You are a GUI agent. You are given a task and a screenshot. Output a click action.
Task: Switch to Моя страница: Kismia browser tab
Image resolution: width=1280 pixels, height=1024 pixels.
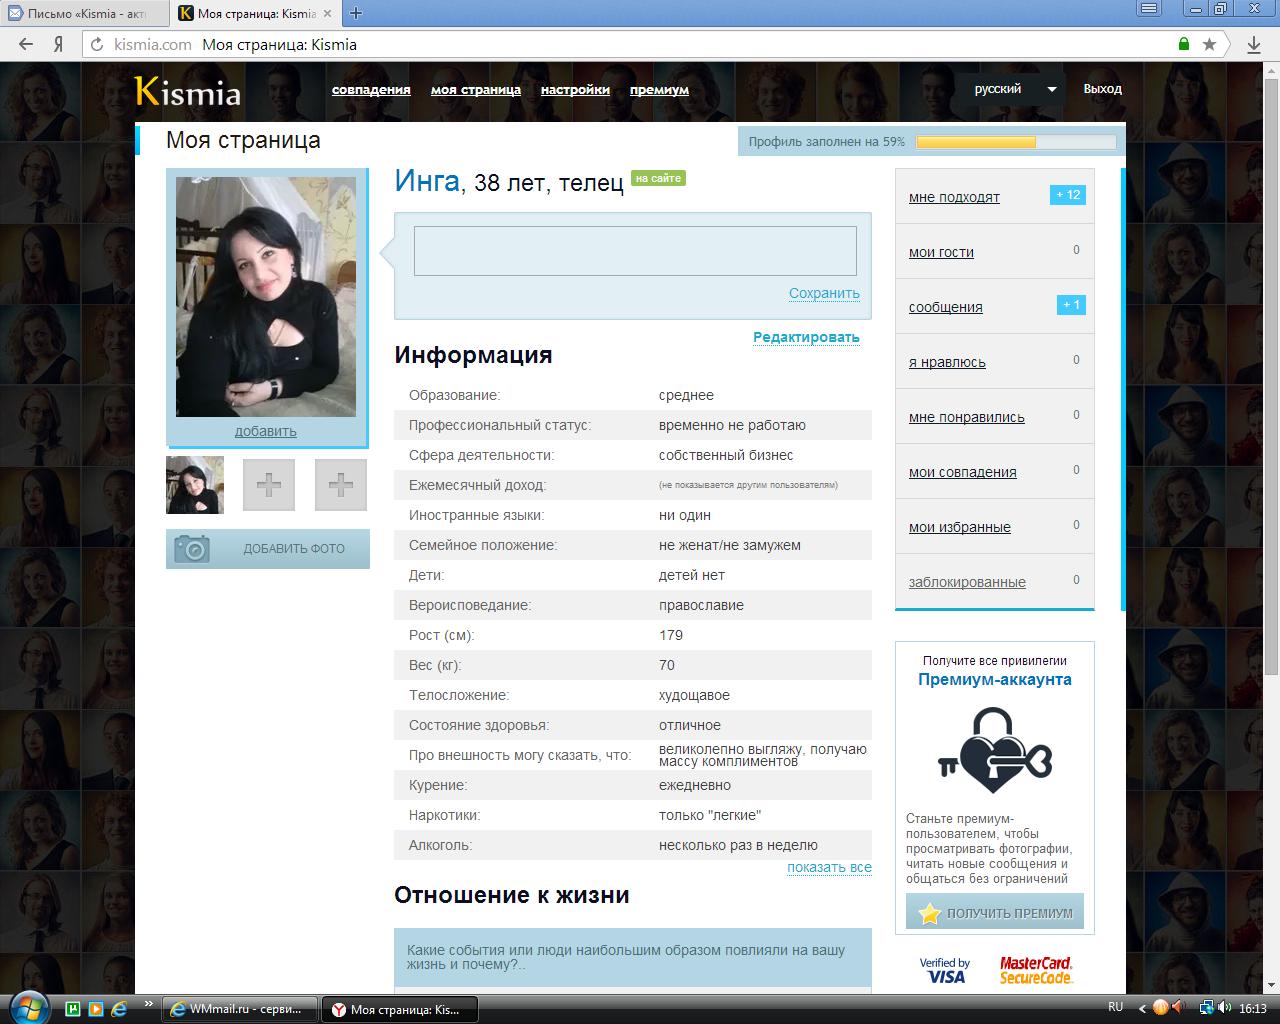[x=257, y=13]
